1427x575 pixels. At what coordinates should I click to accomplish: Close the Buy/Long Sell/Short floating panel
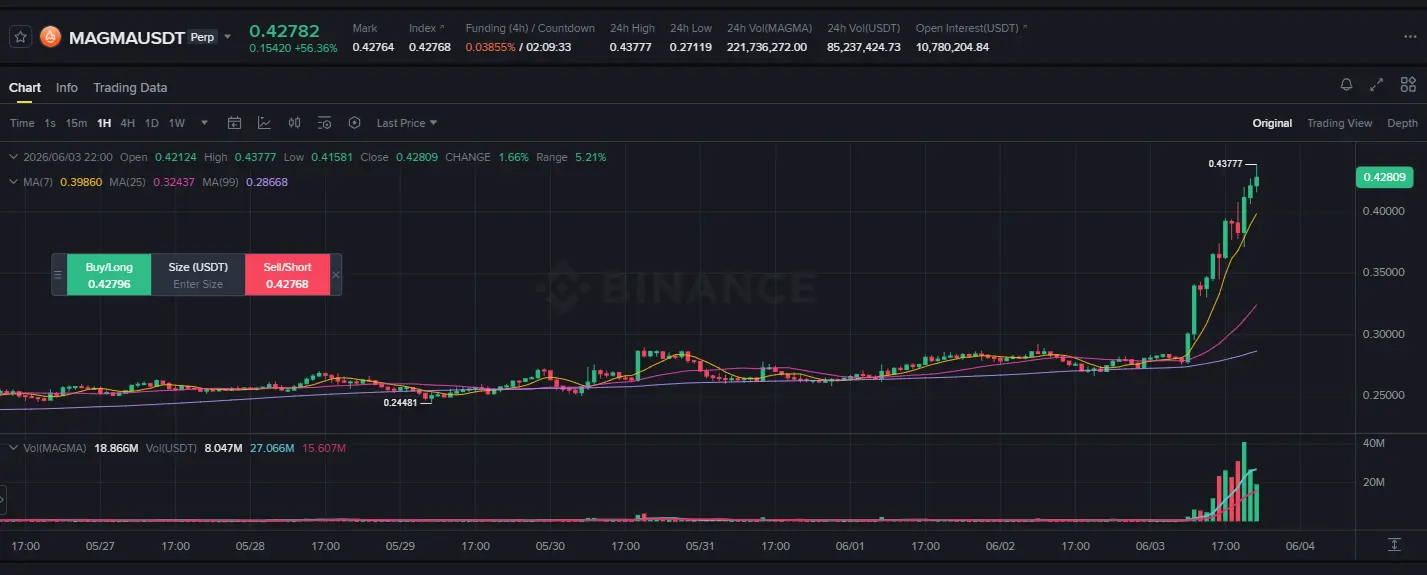[336, 275]
